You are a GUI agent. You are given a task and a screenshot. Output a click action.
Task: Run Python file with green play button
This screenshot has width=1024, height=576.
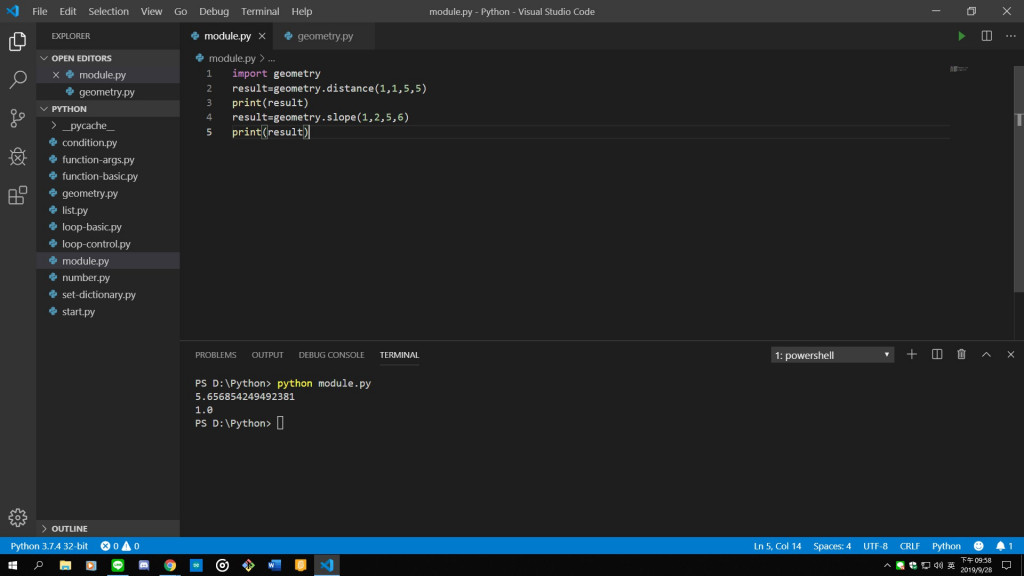click(x=961, y=36)
